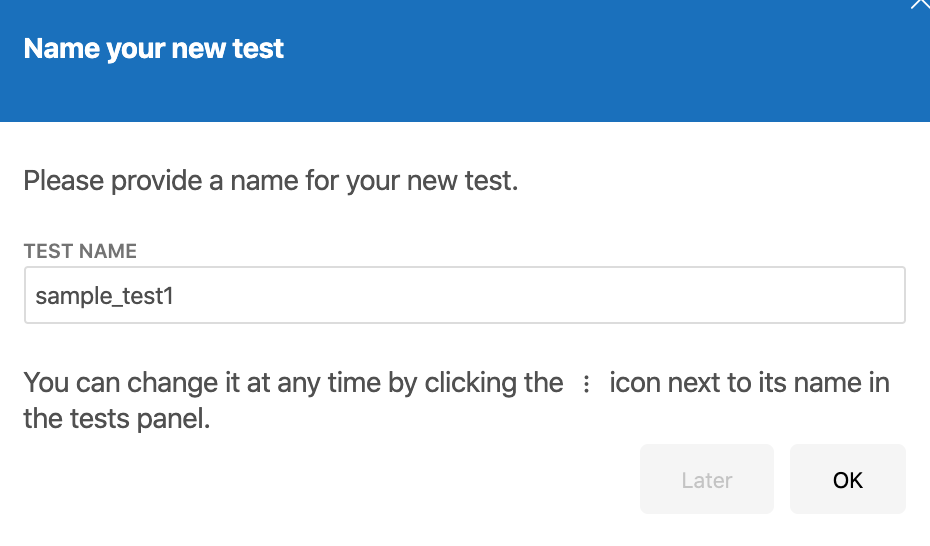Click the Please provide a name instruction text
Image resolution: width=930 pixels, height=546 pixels.
coord(270,181)
